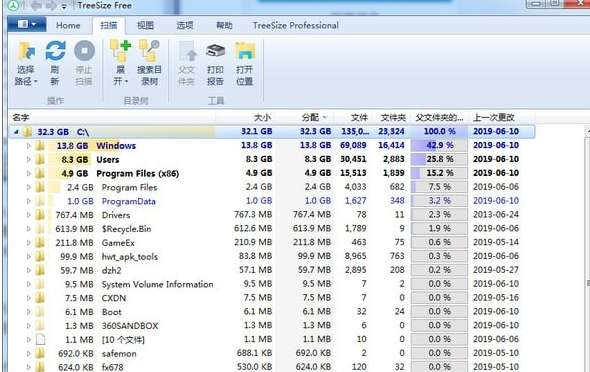
Task: Select the 扫描 (Scan) ribbon tab
Action: pyautogui.click(x=109, y=26)
